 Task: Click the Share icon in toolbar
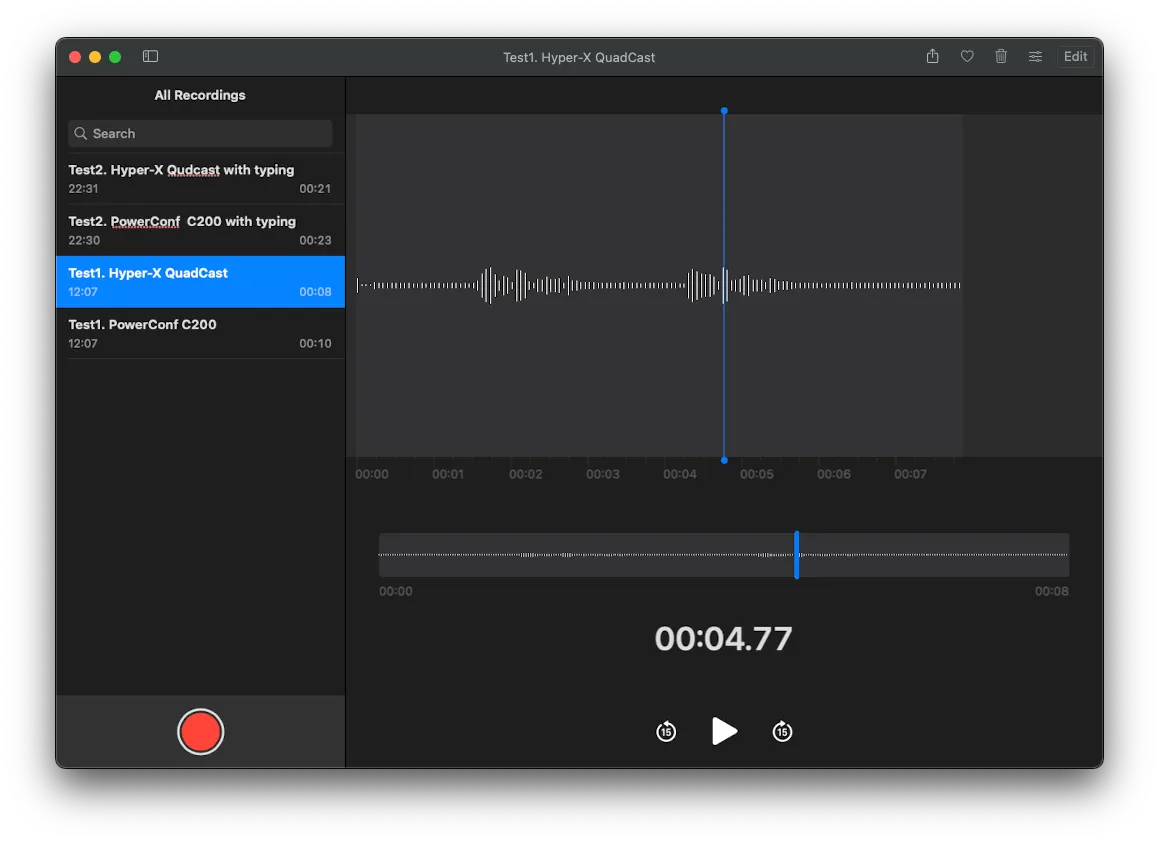pos(932,57)
